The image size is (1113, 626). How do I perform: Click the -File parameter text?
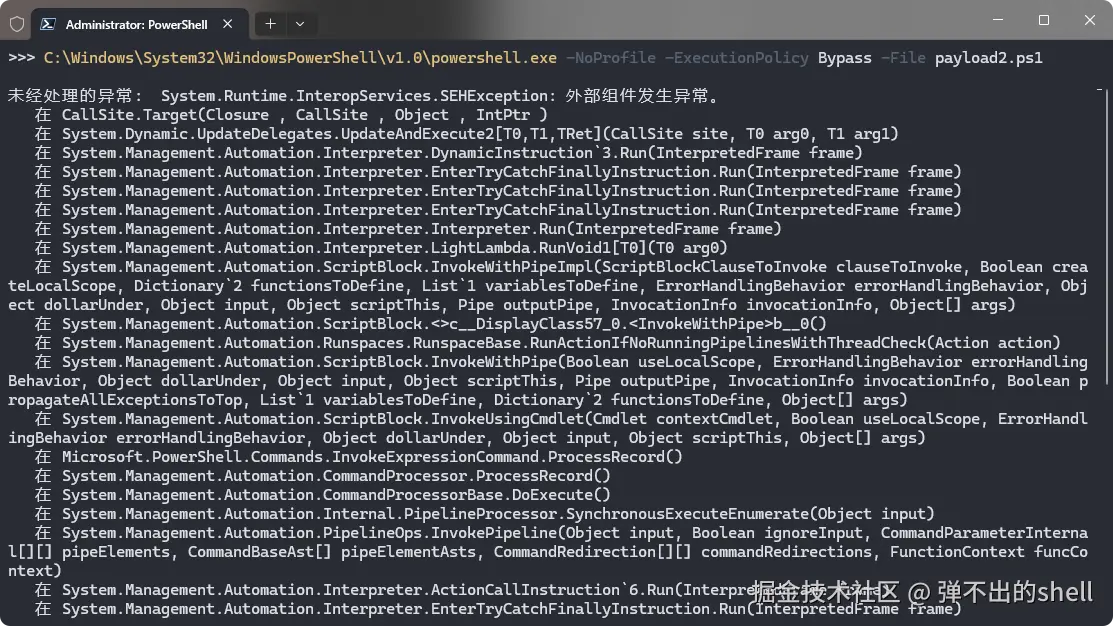903,57
